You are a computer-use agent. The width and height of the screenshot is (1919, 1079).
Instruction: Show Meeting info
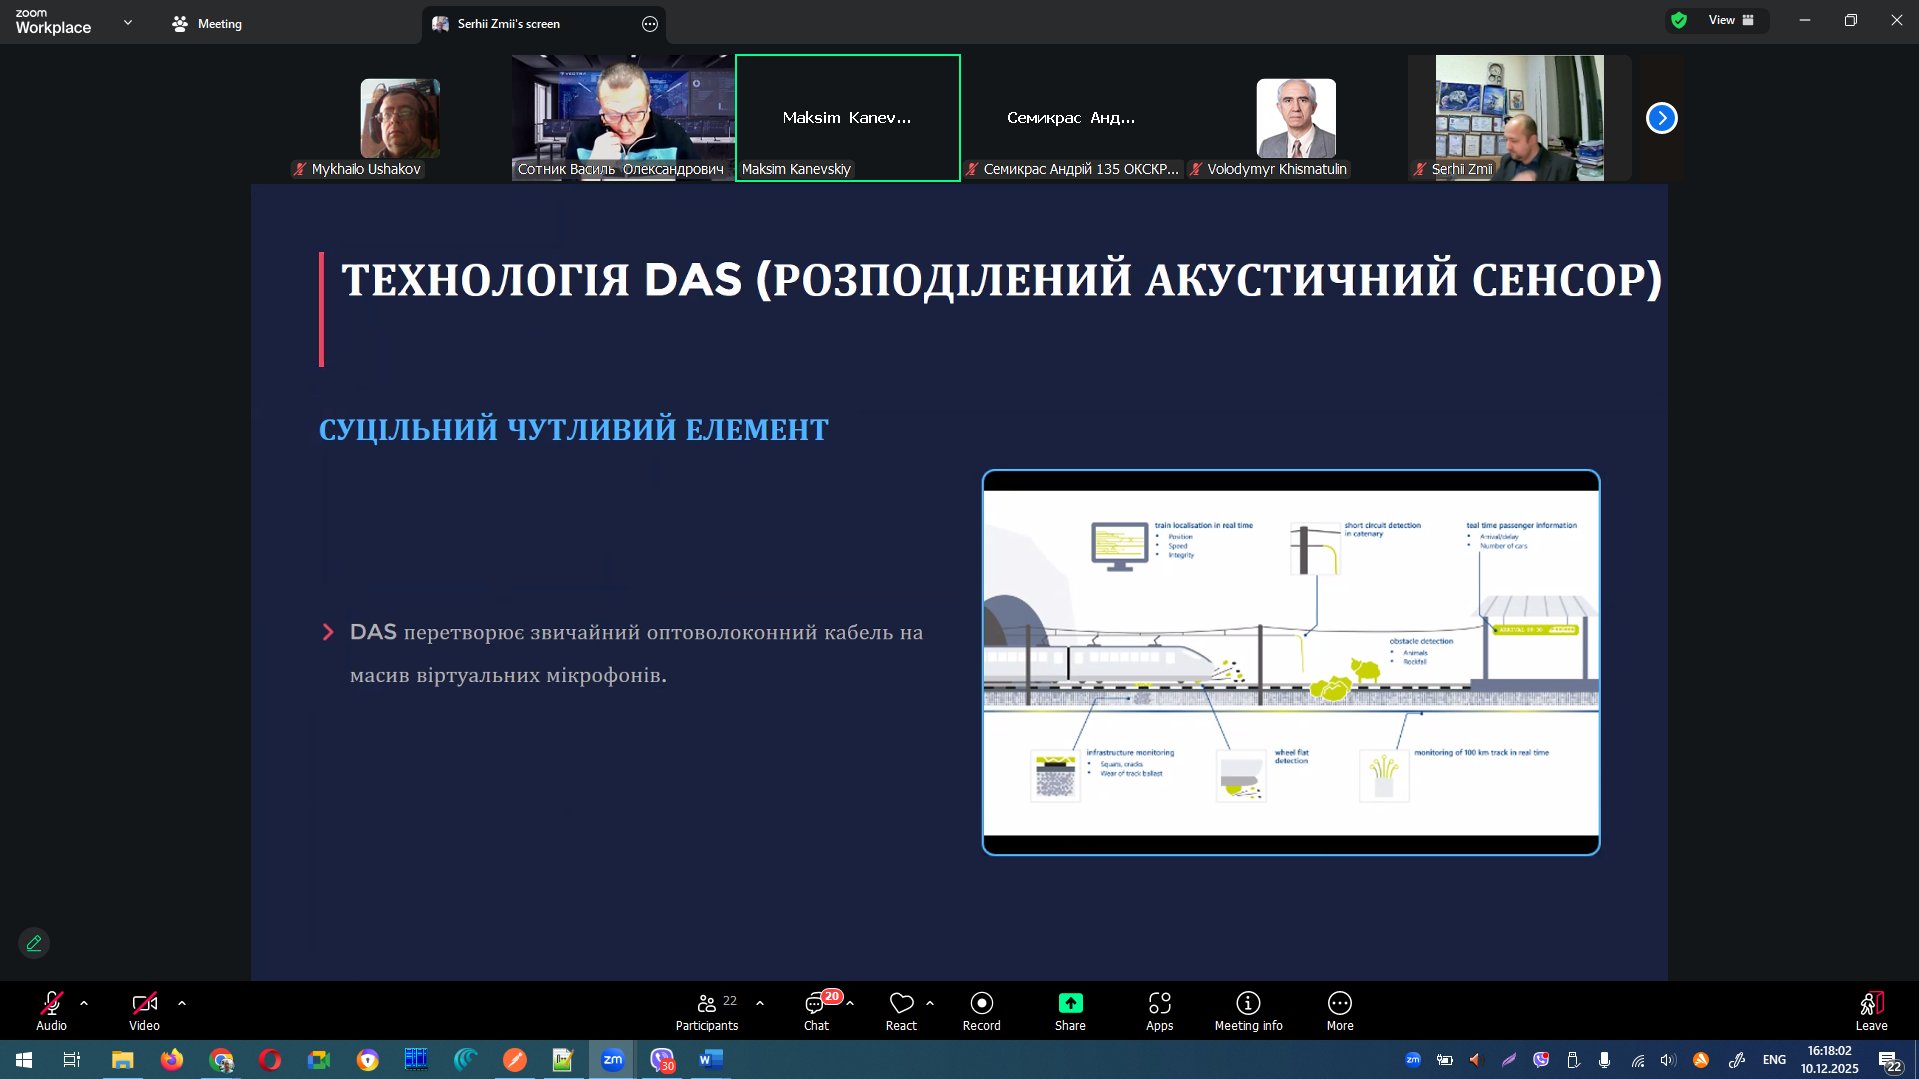click(x=1248, y=1010)
